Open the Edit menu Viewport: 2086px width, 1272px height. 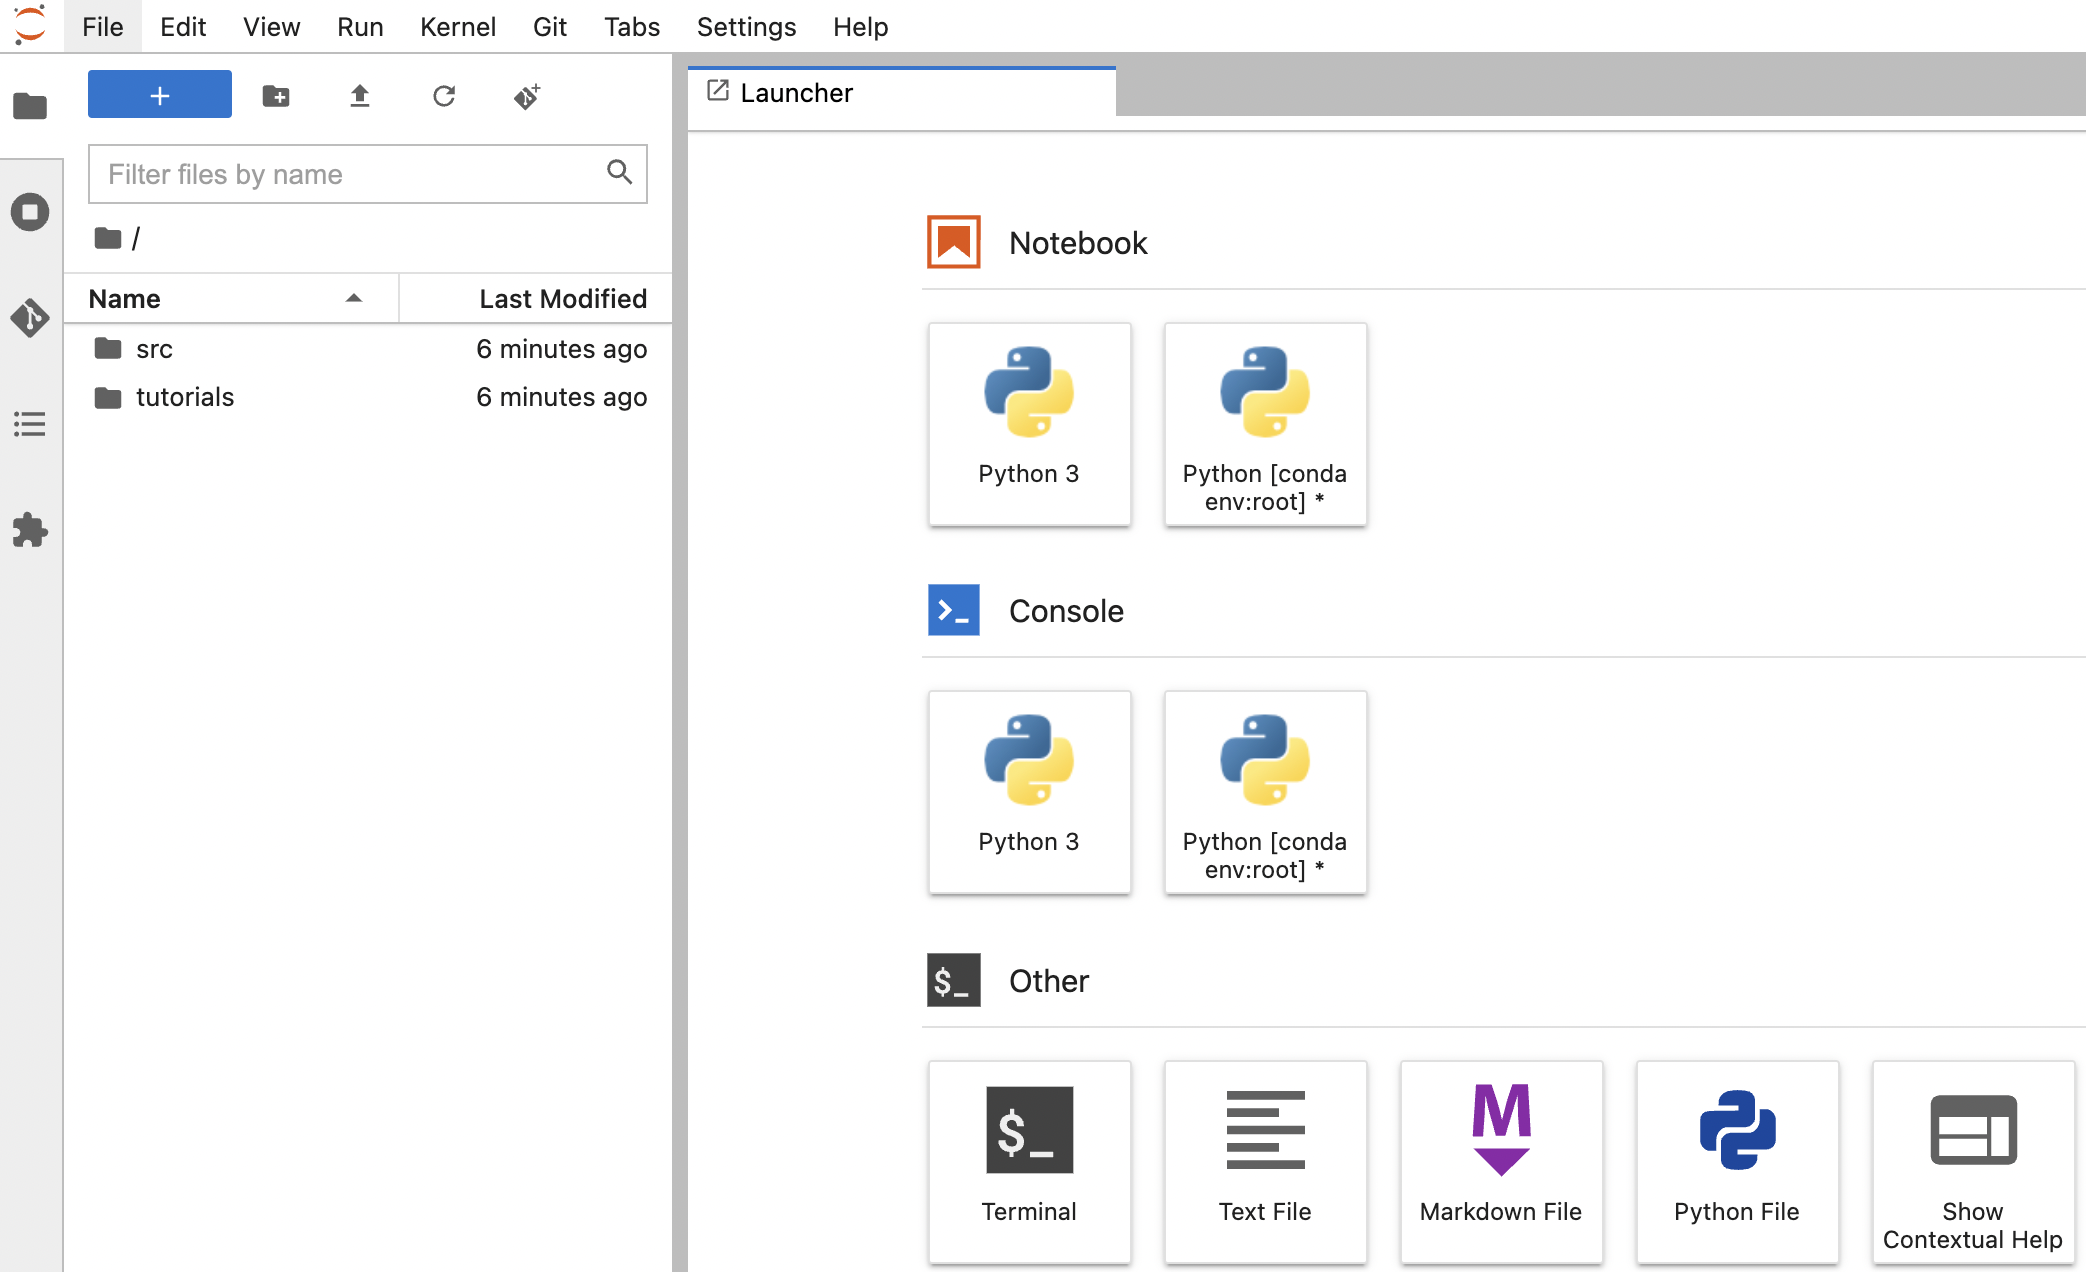tap(183, 26)
